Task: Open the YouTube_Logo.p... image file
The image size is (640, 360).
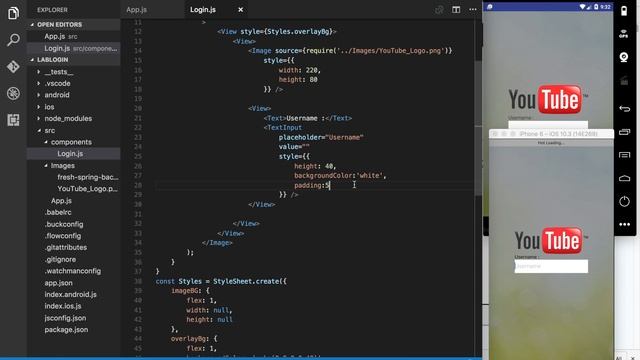Action: click(x=87, y=189)
